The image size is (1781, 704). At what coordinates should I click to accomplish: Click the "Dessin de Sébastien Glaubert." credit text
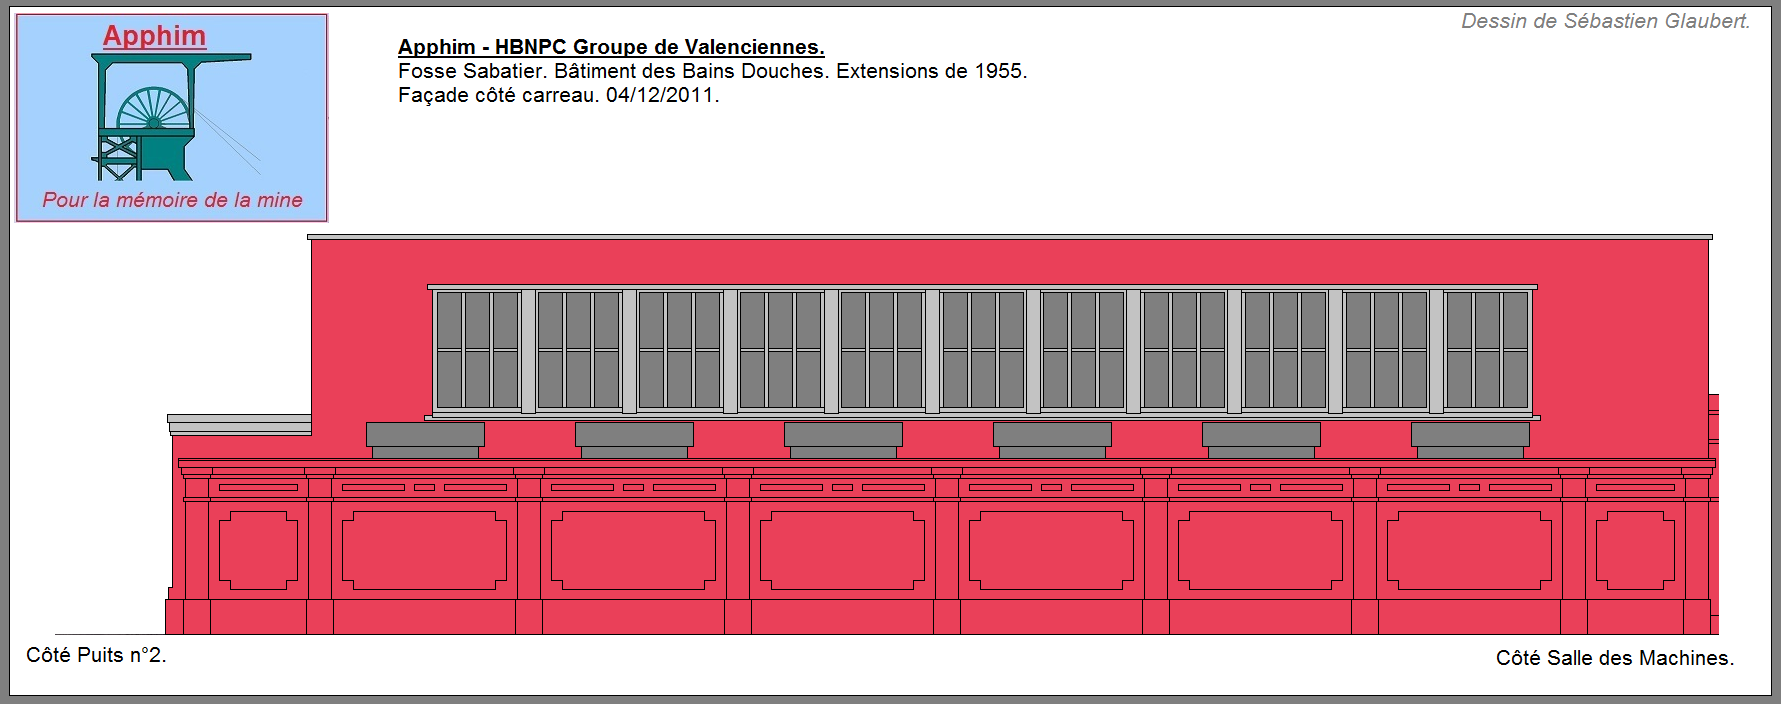(1605, 21)
